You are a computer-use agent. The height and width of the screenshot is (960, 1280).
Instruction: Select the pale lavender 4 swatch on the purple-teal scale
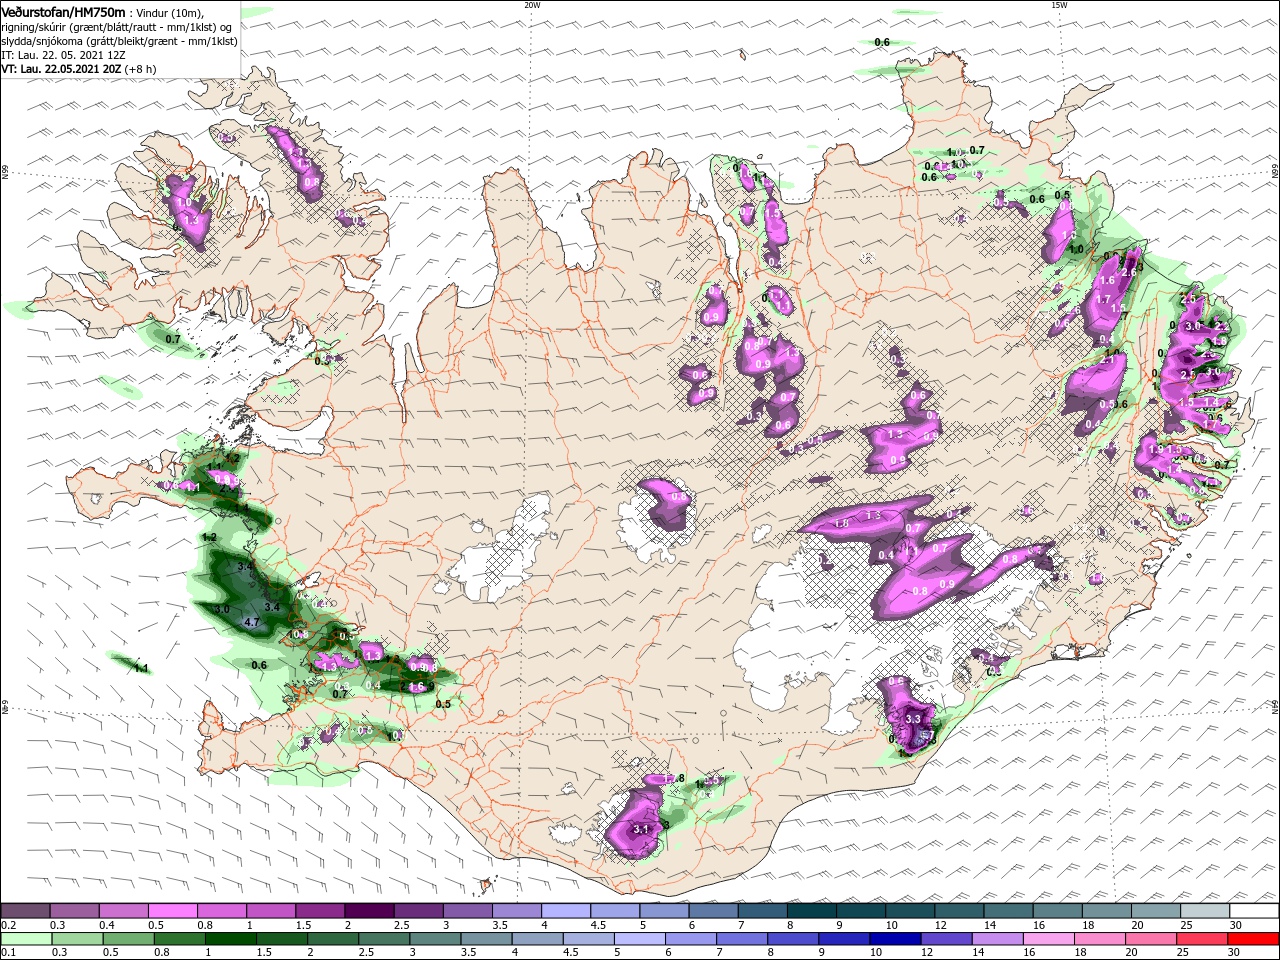566,911
